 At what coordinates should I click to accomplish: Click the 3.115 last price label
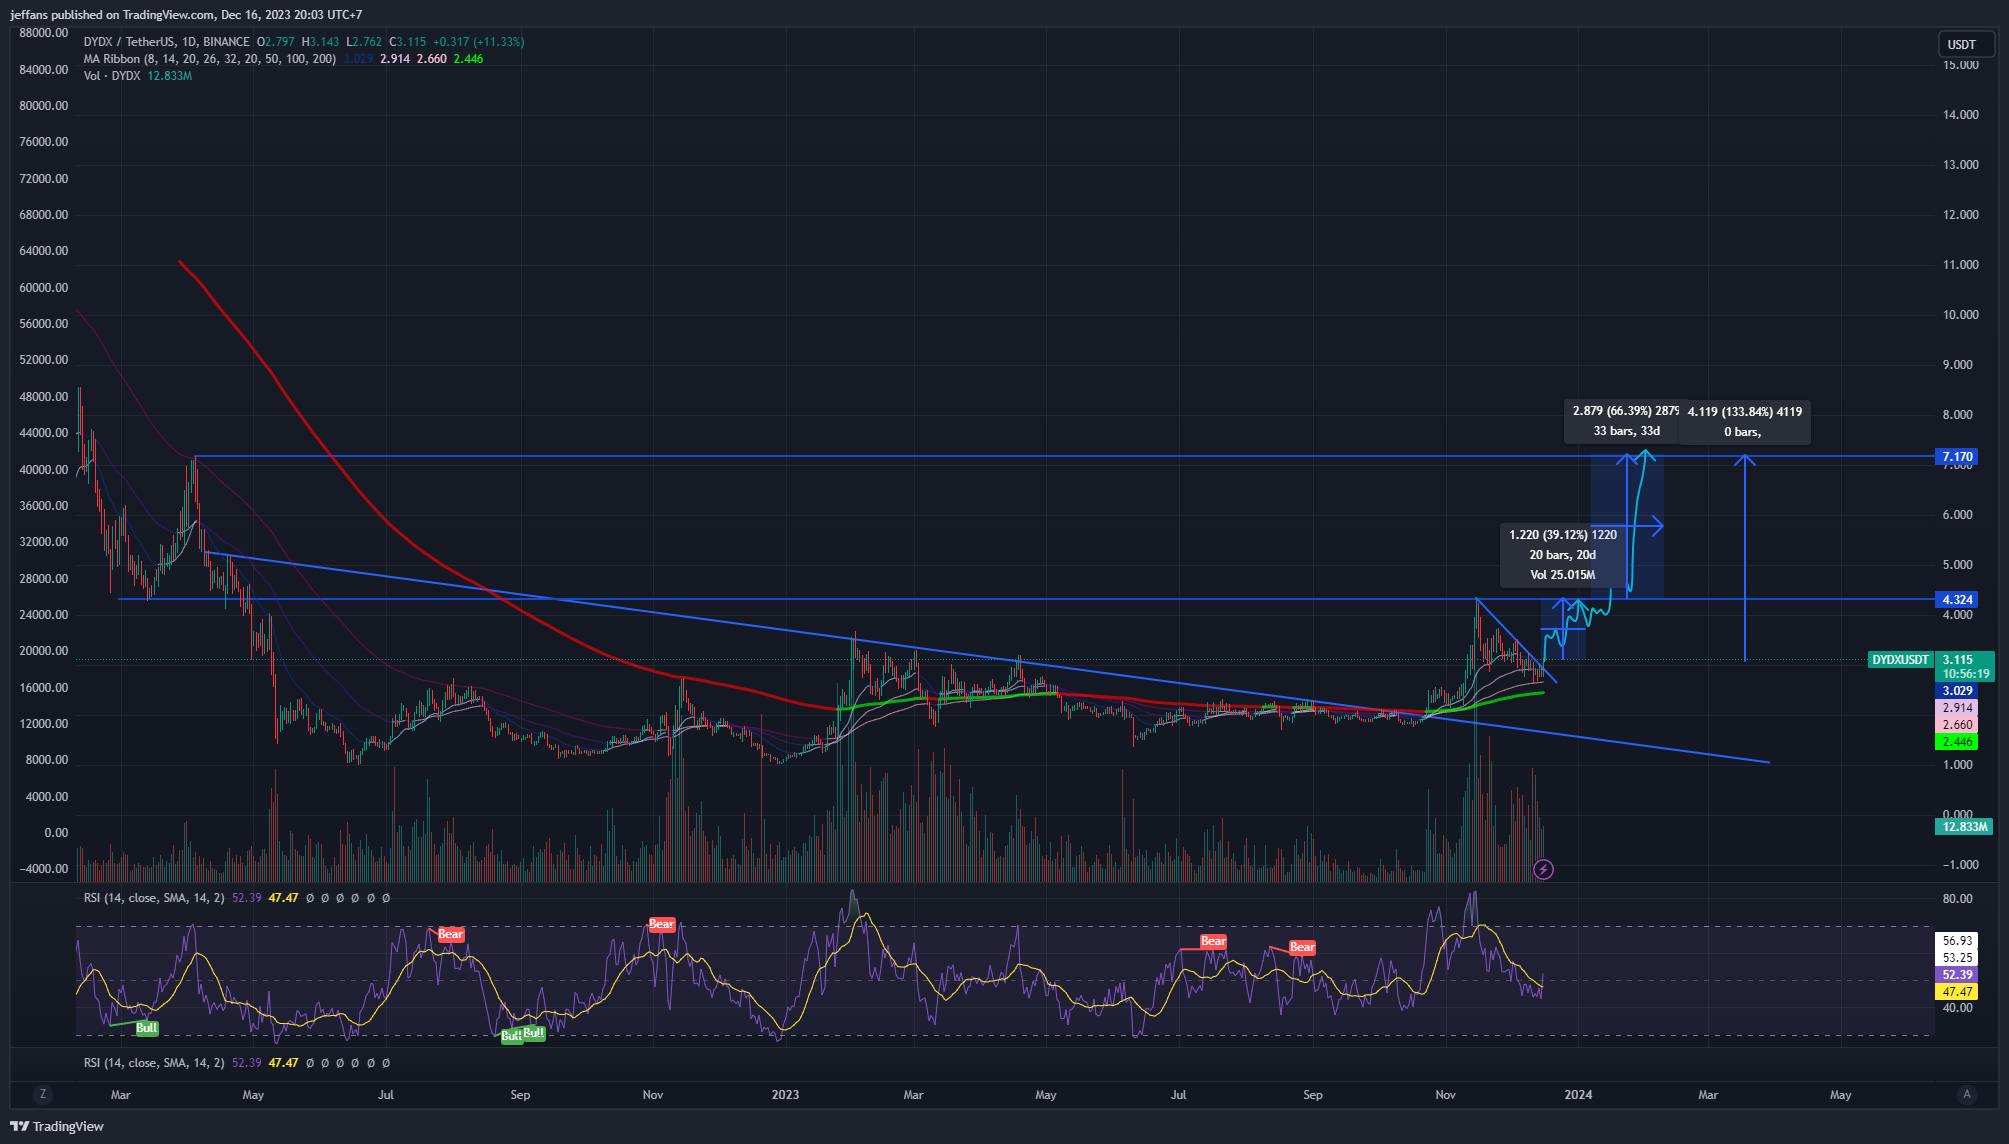click(x=1957, y=660)
